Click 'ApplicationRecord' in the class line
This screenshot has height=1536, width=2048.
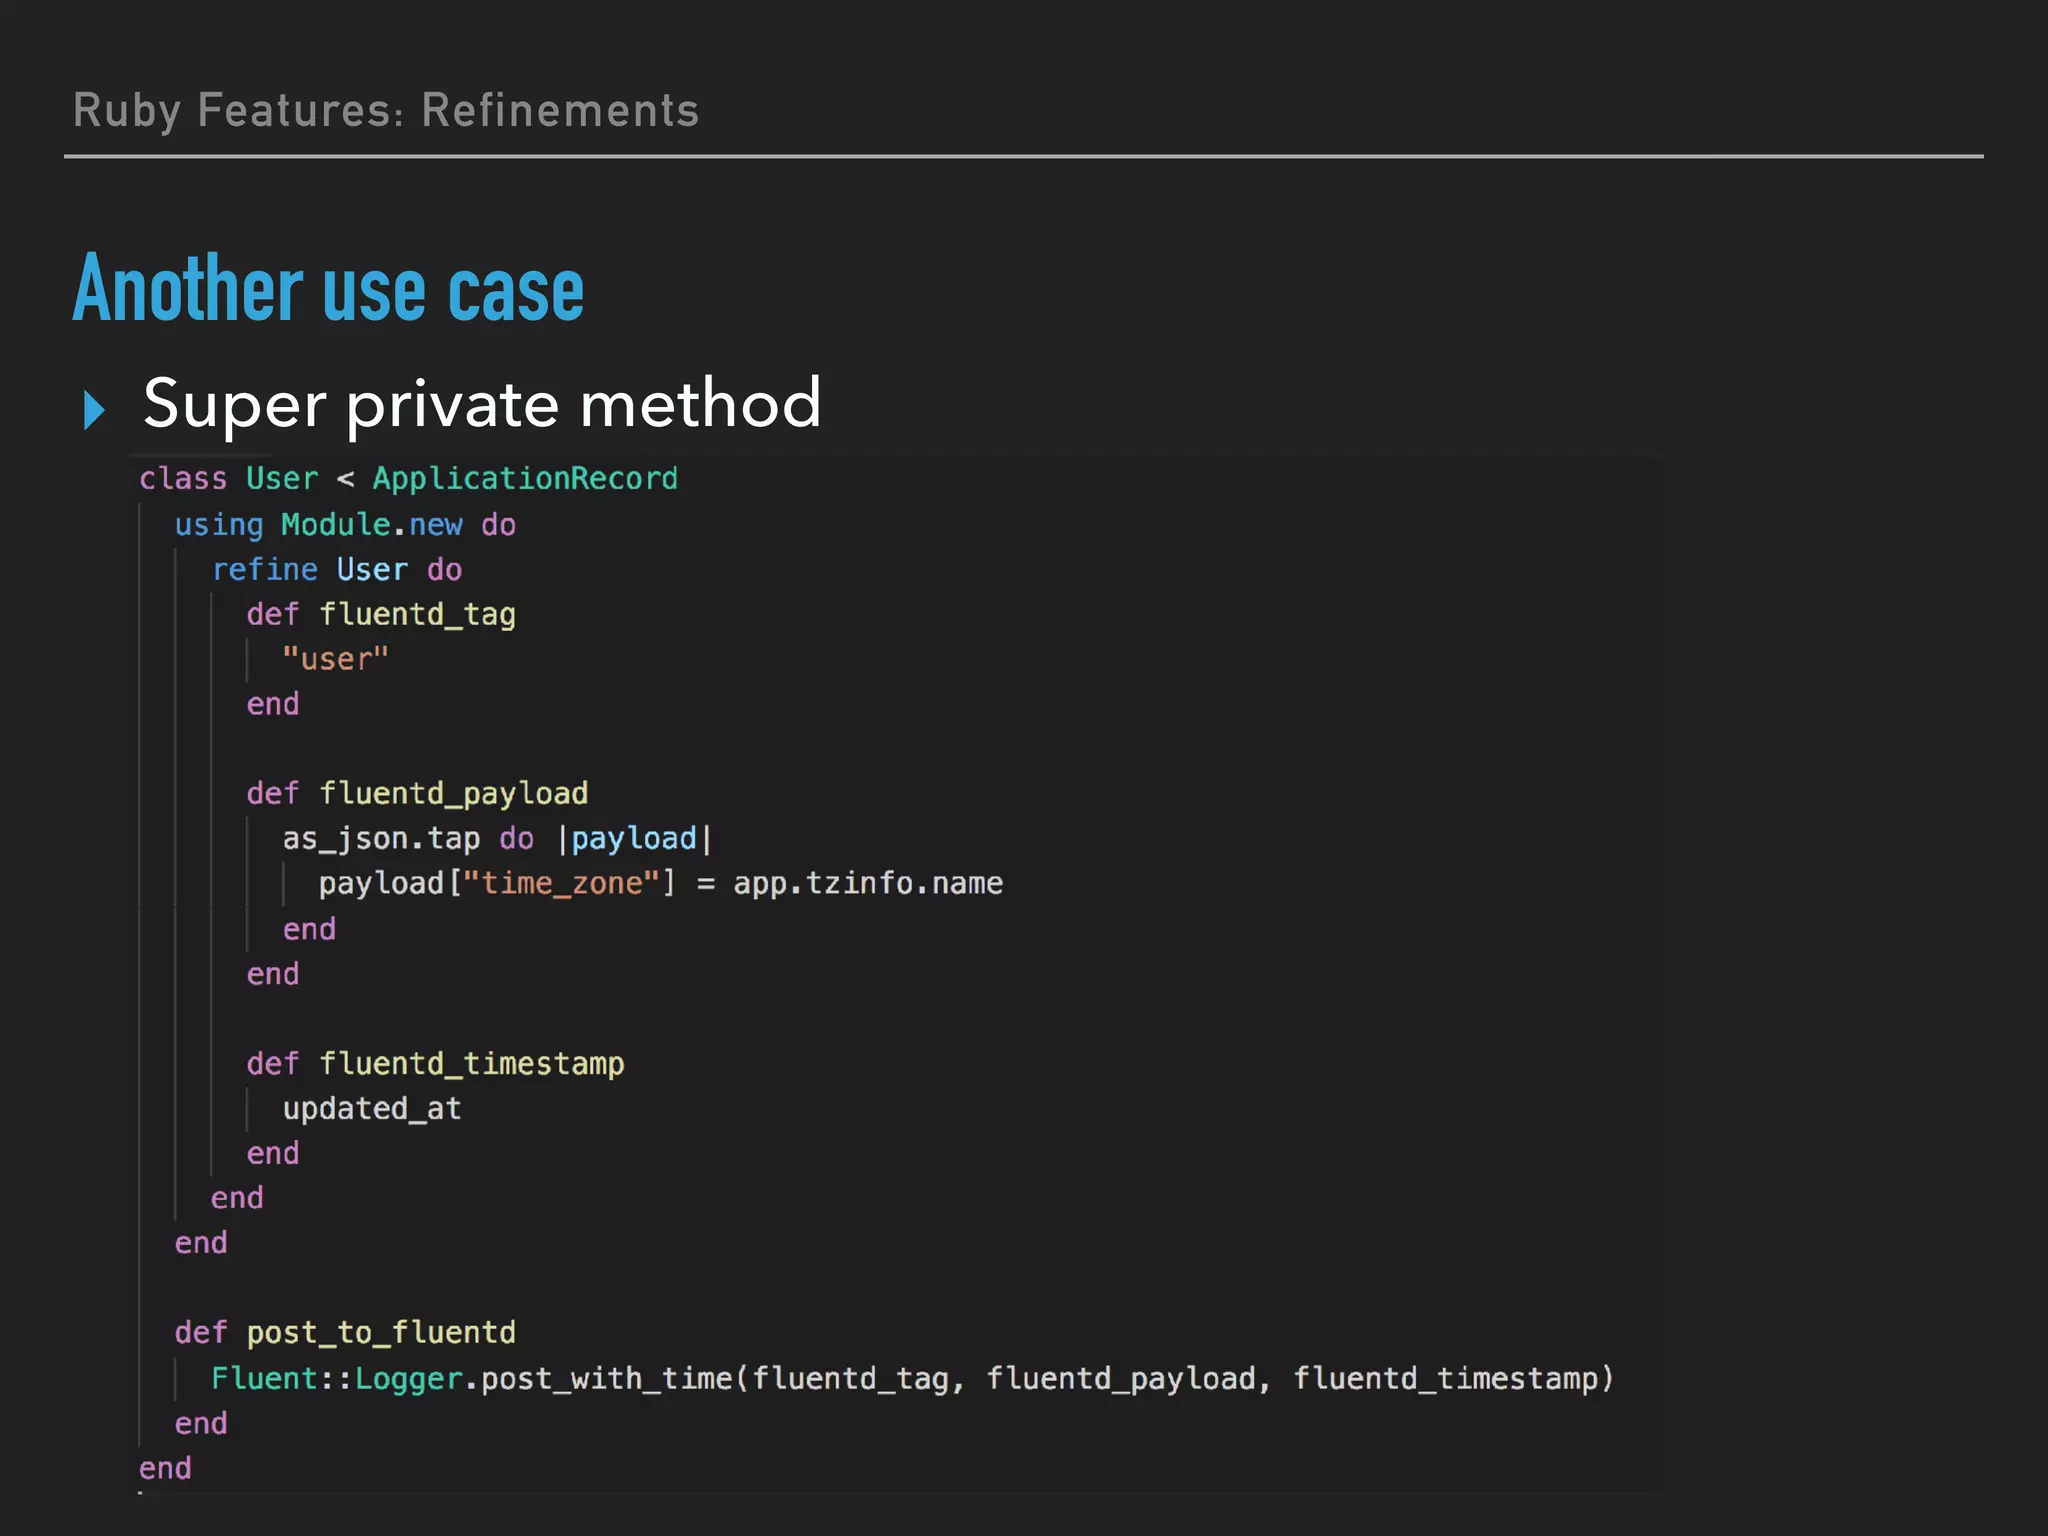click(x=525, y=478)
